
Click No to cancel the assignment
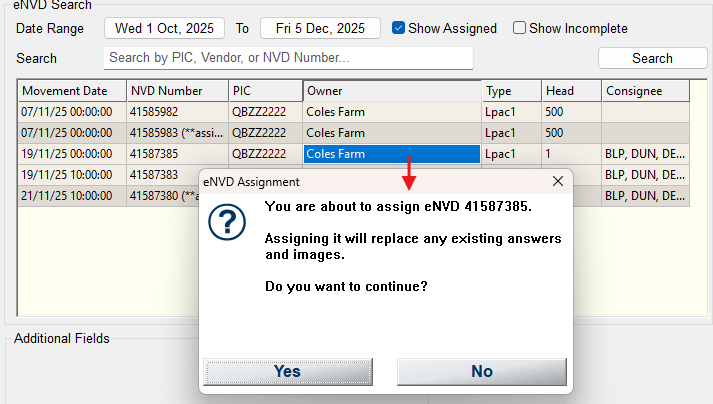click(x=481, y=371)
